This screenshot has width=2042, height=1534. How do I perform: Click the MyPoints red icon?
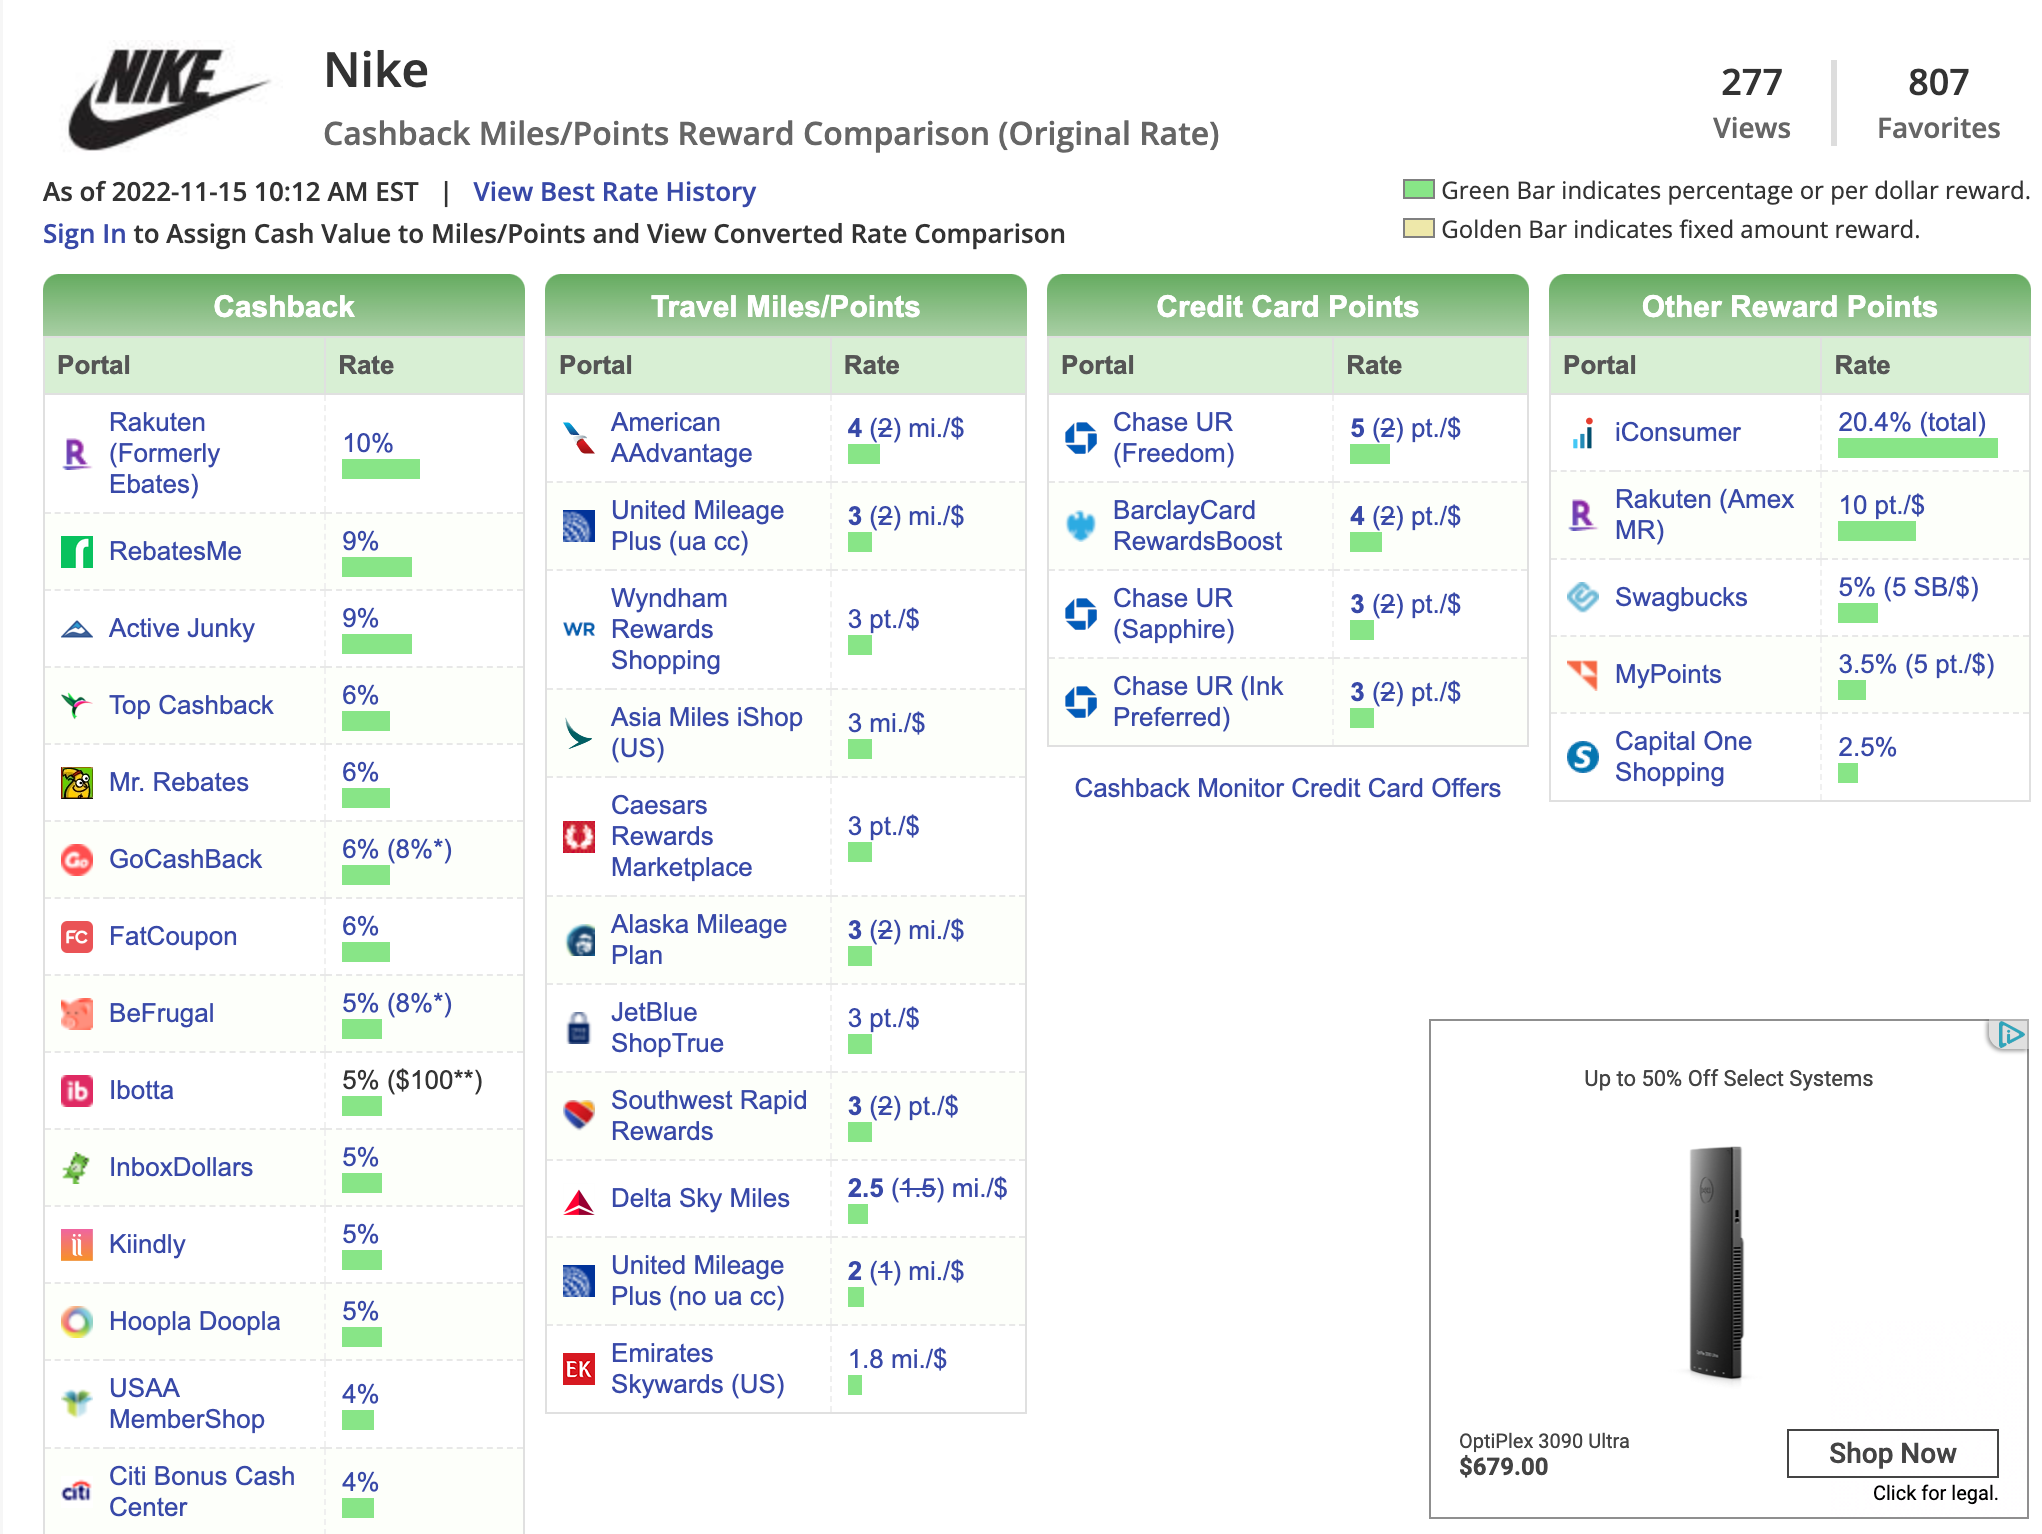click(1582, 674)
